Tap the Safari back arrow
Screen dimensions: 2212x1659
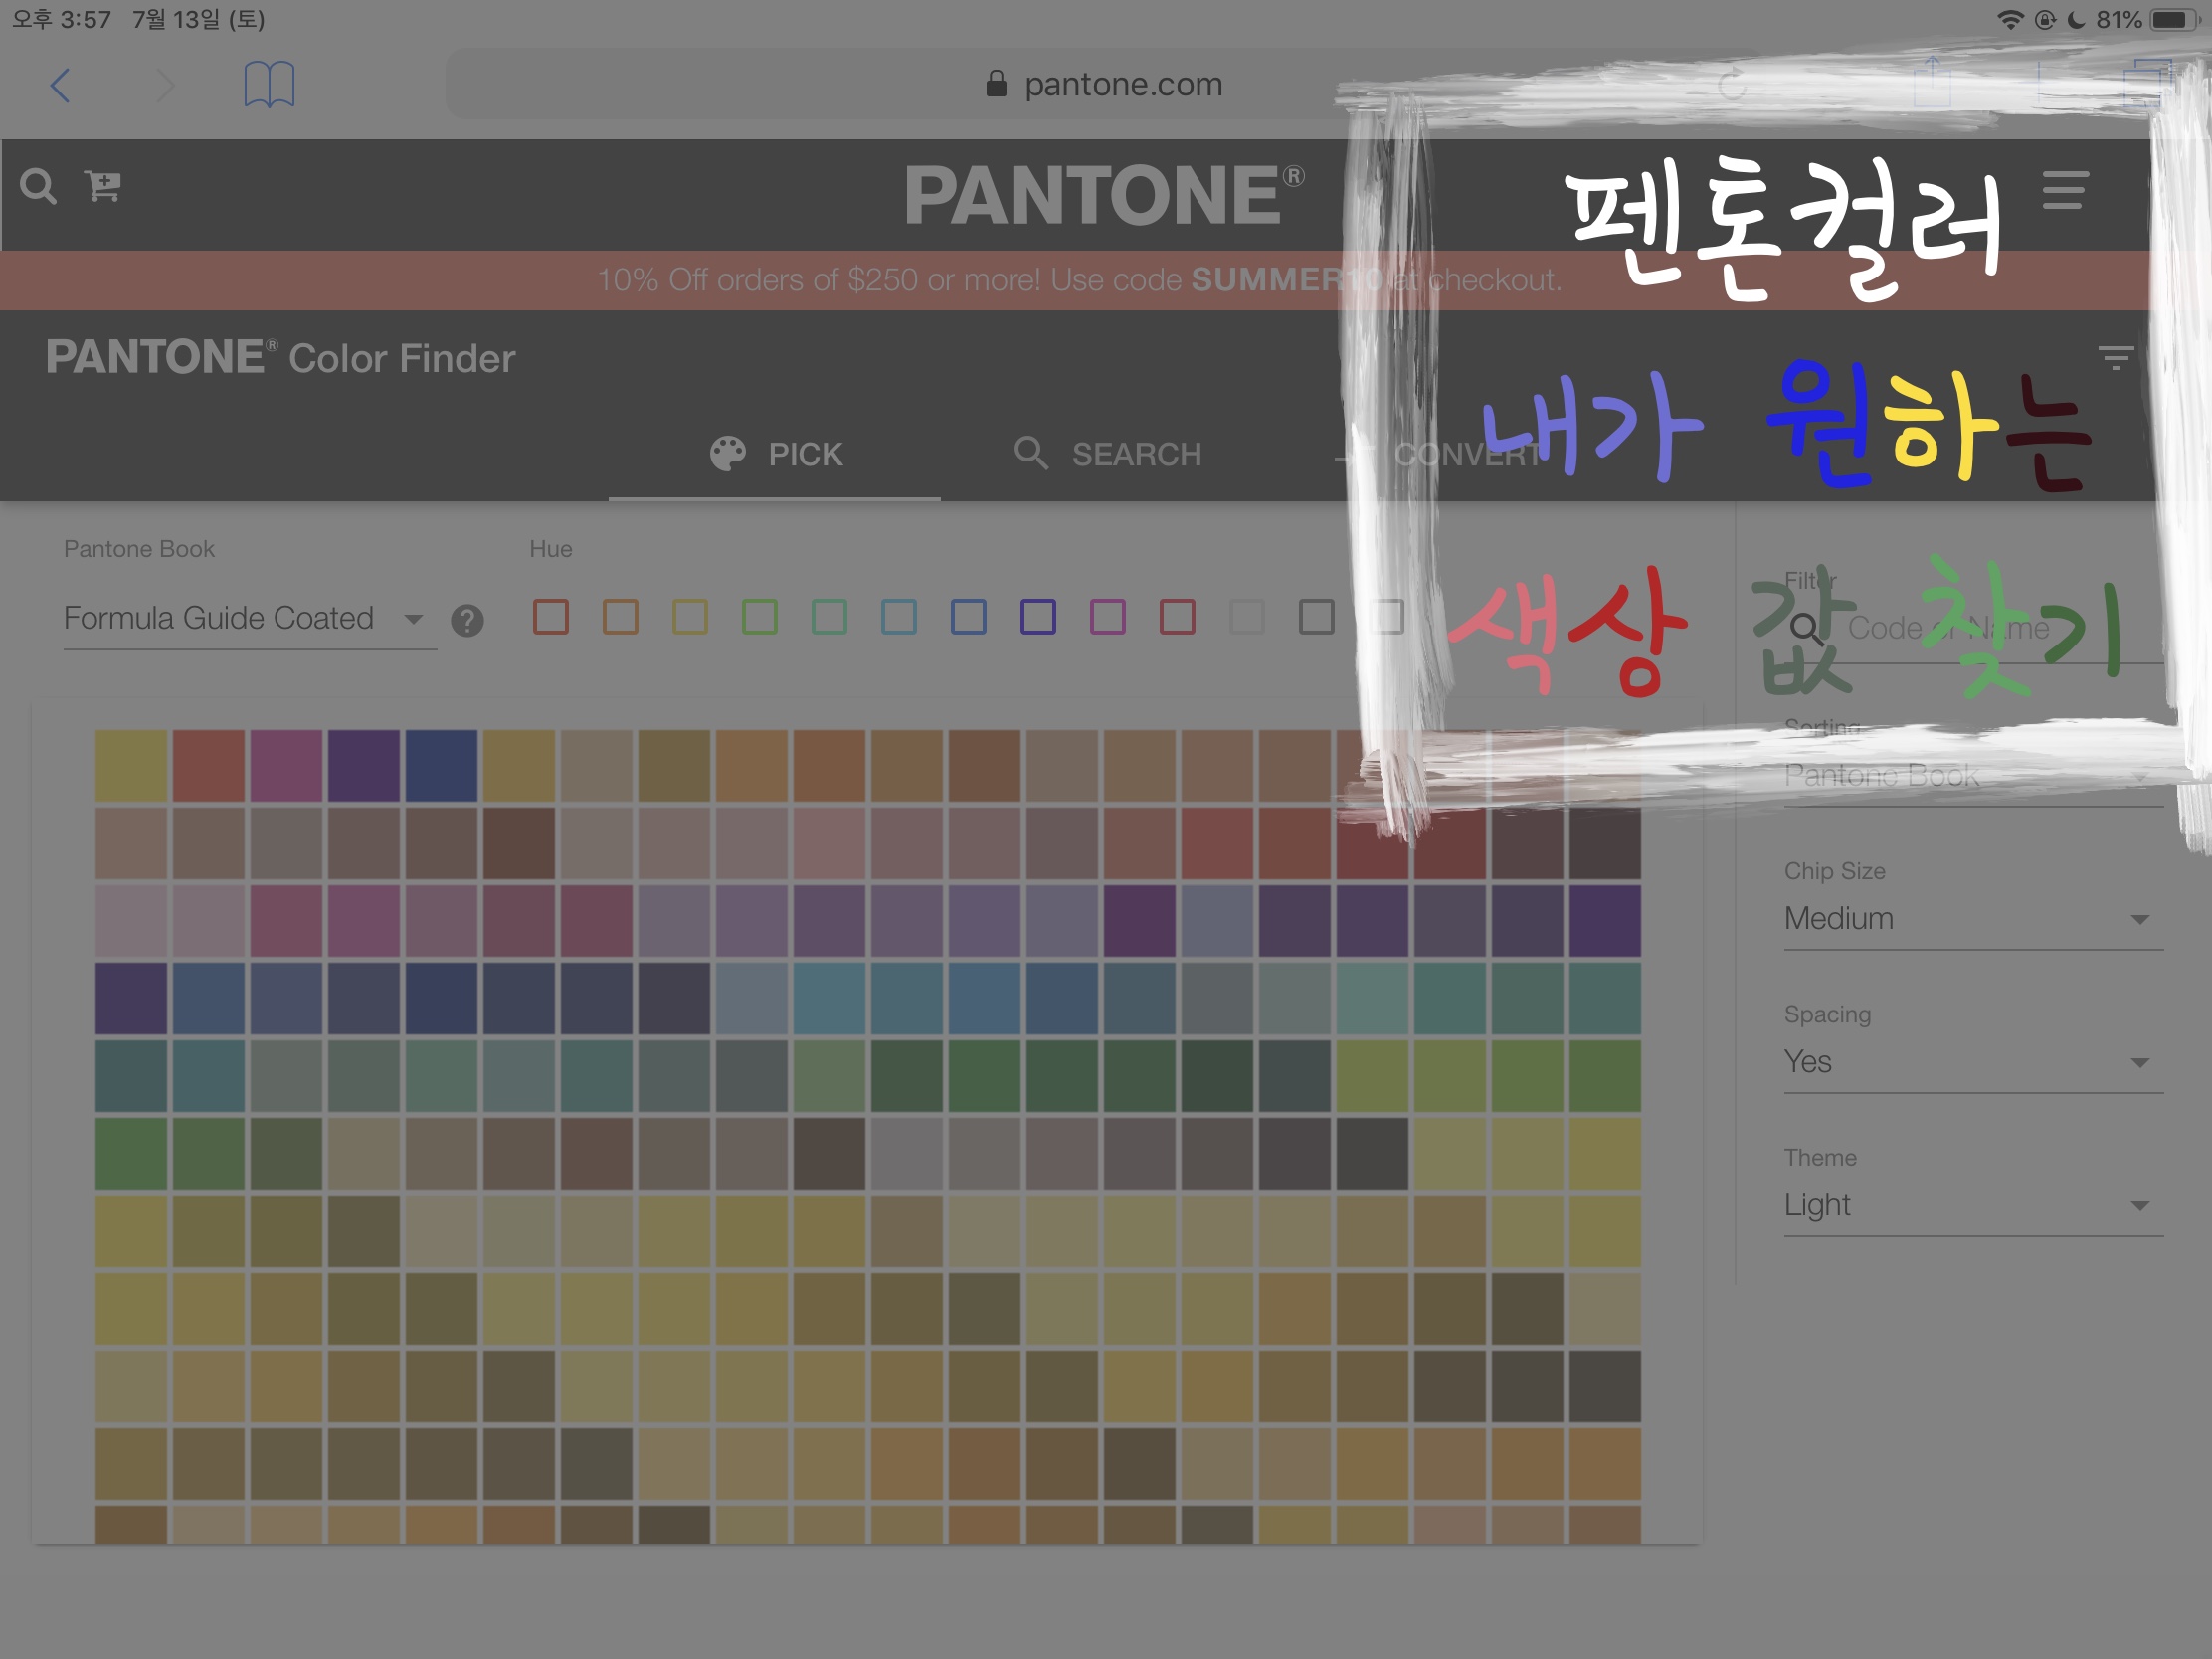[61, 85]
